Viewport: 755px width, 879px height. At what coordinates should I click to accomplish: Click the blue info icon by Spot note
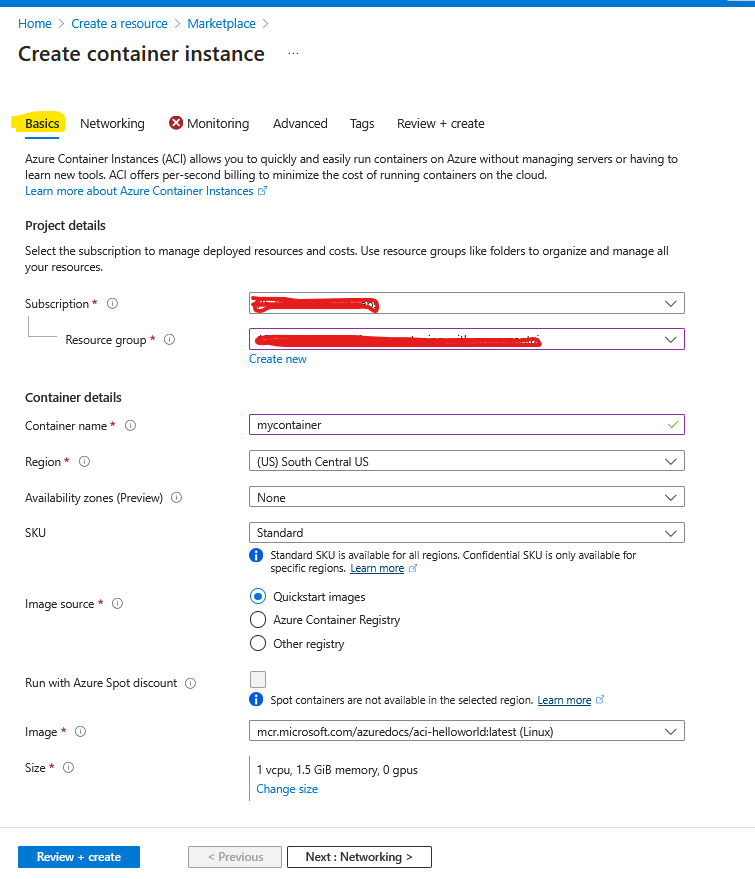click(x=256, y=700)
